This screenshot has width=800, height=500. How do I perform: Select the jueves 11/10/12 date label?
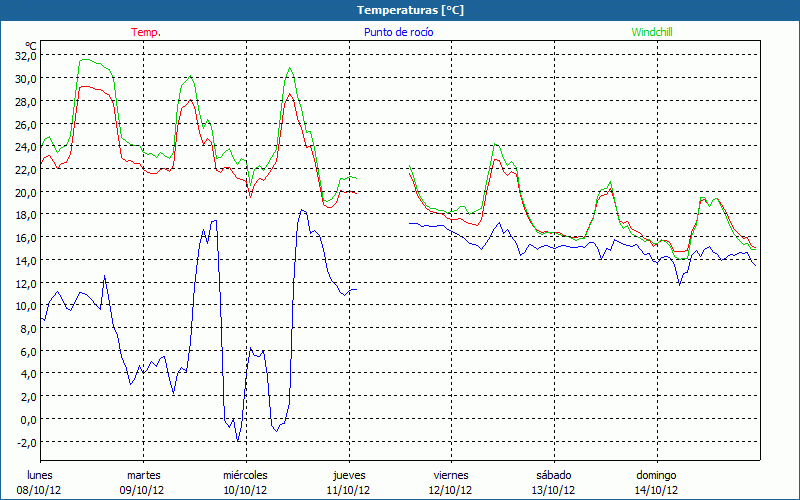pos(349,483)
